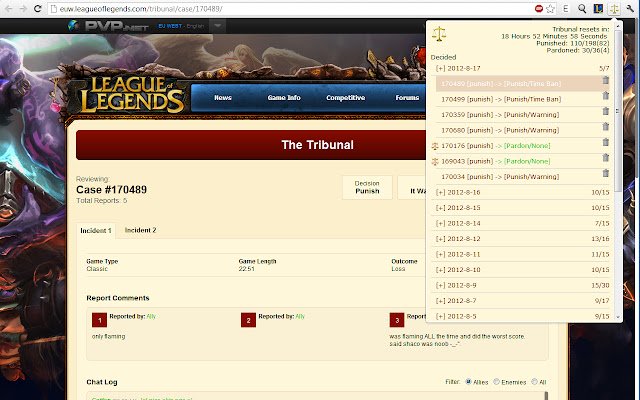Viewport: 640px width, 400px height.
Task: Click report number 1 badge
Action: click(99, 320)
